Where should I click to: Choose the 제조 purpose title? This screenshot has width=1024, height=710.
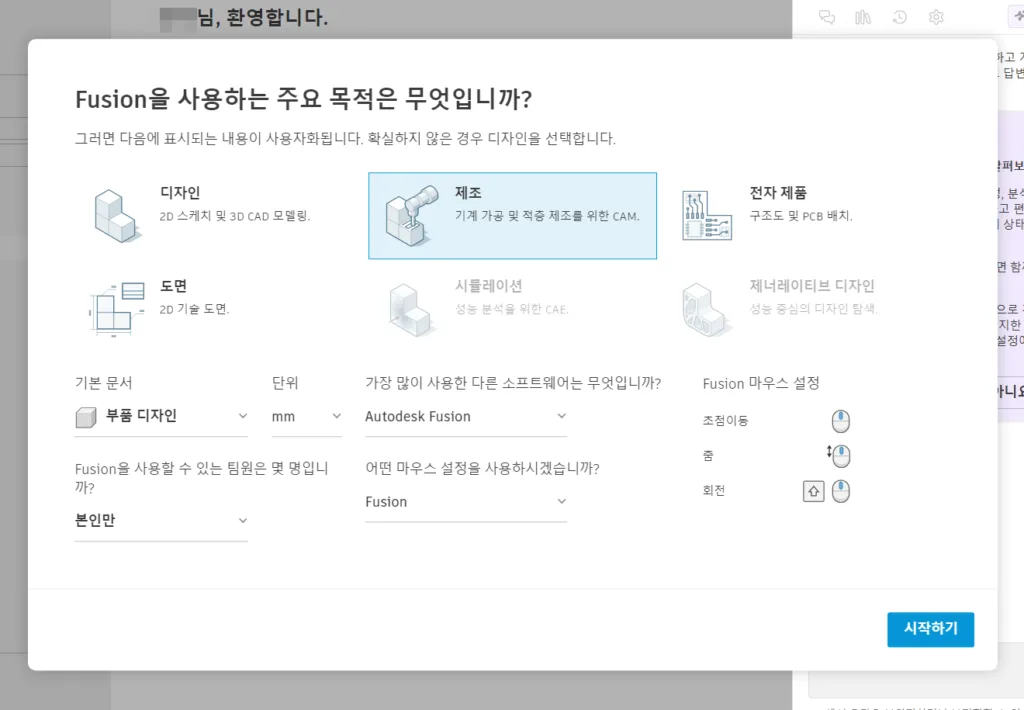pos(468,193)
